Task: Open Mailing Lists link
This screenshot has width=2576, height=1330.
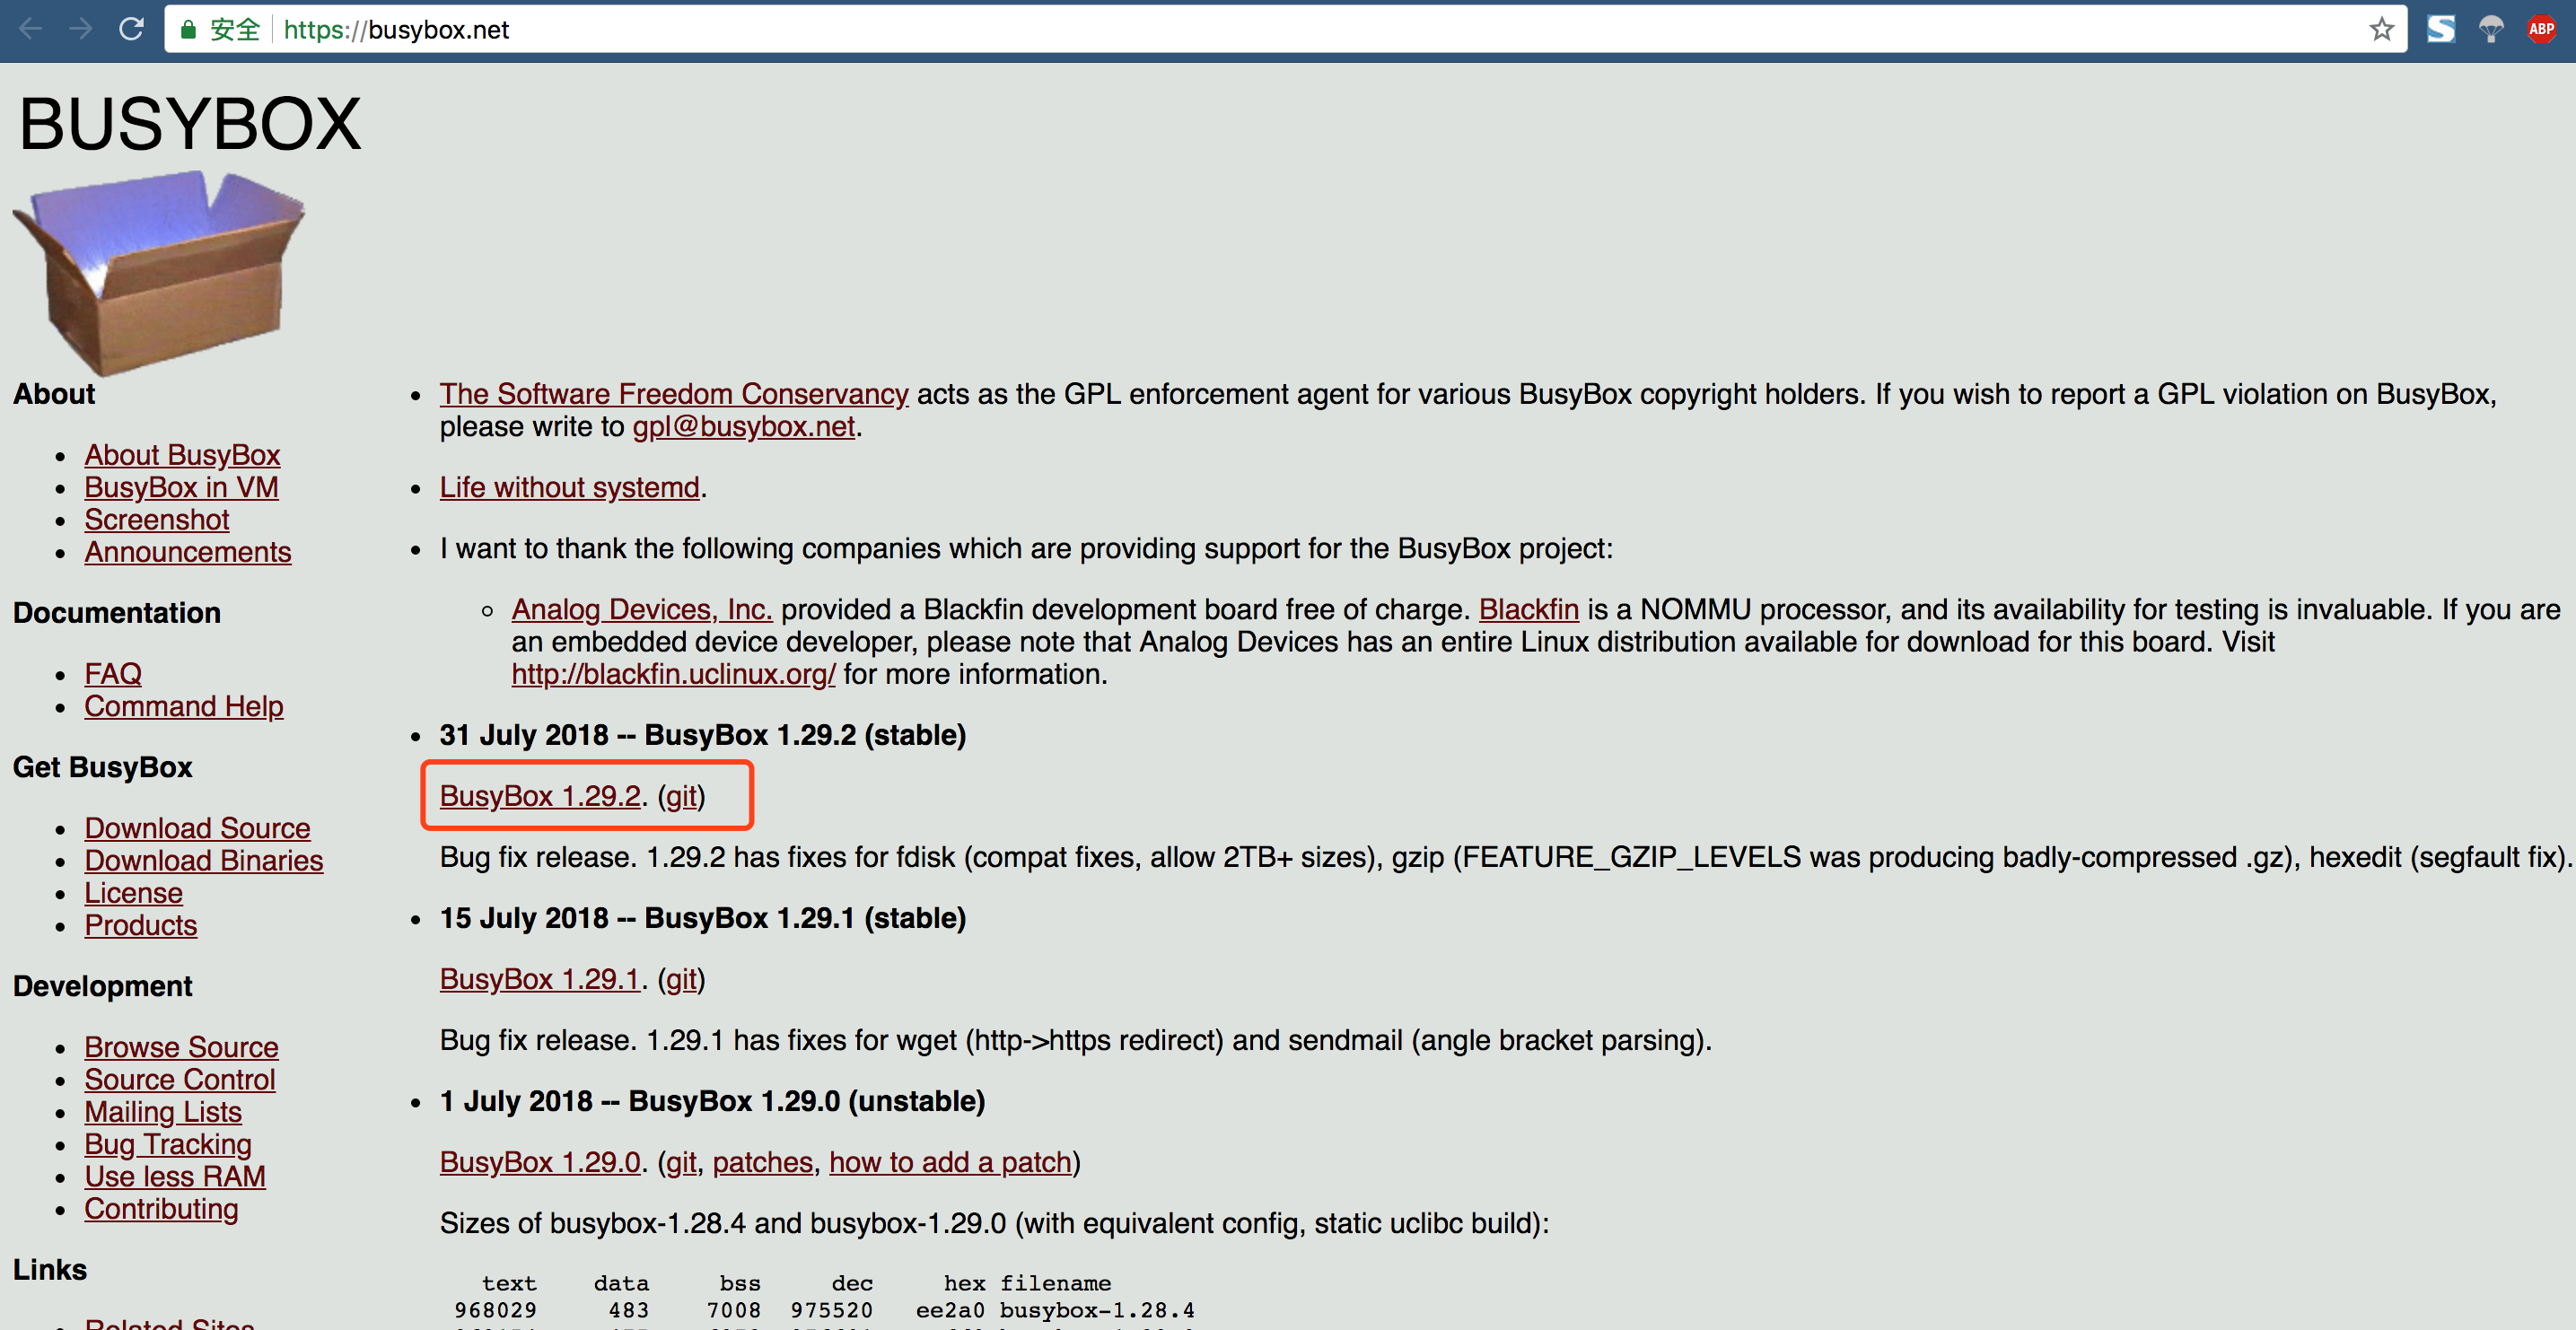Action: (x=163, y=1112)
